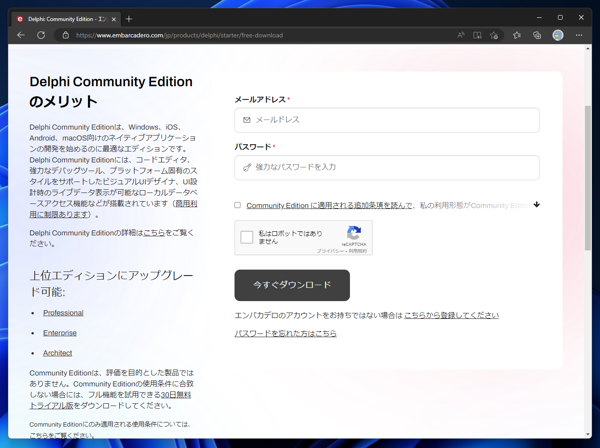Image resolution: width=600 pixels, height=448 pixels.
Task: Minimize the browser window
Action: [x=539, y=18]
